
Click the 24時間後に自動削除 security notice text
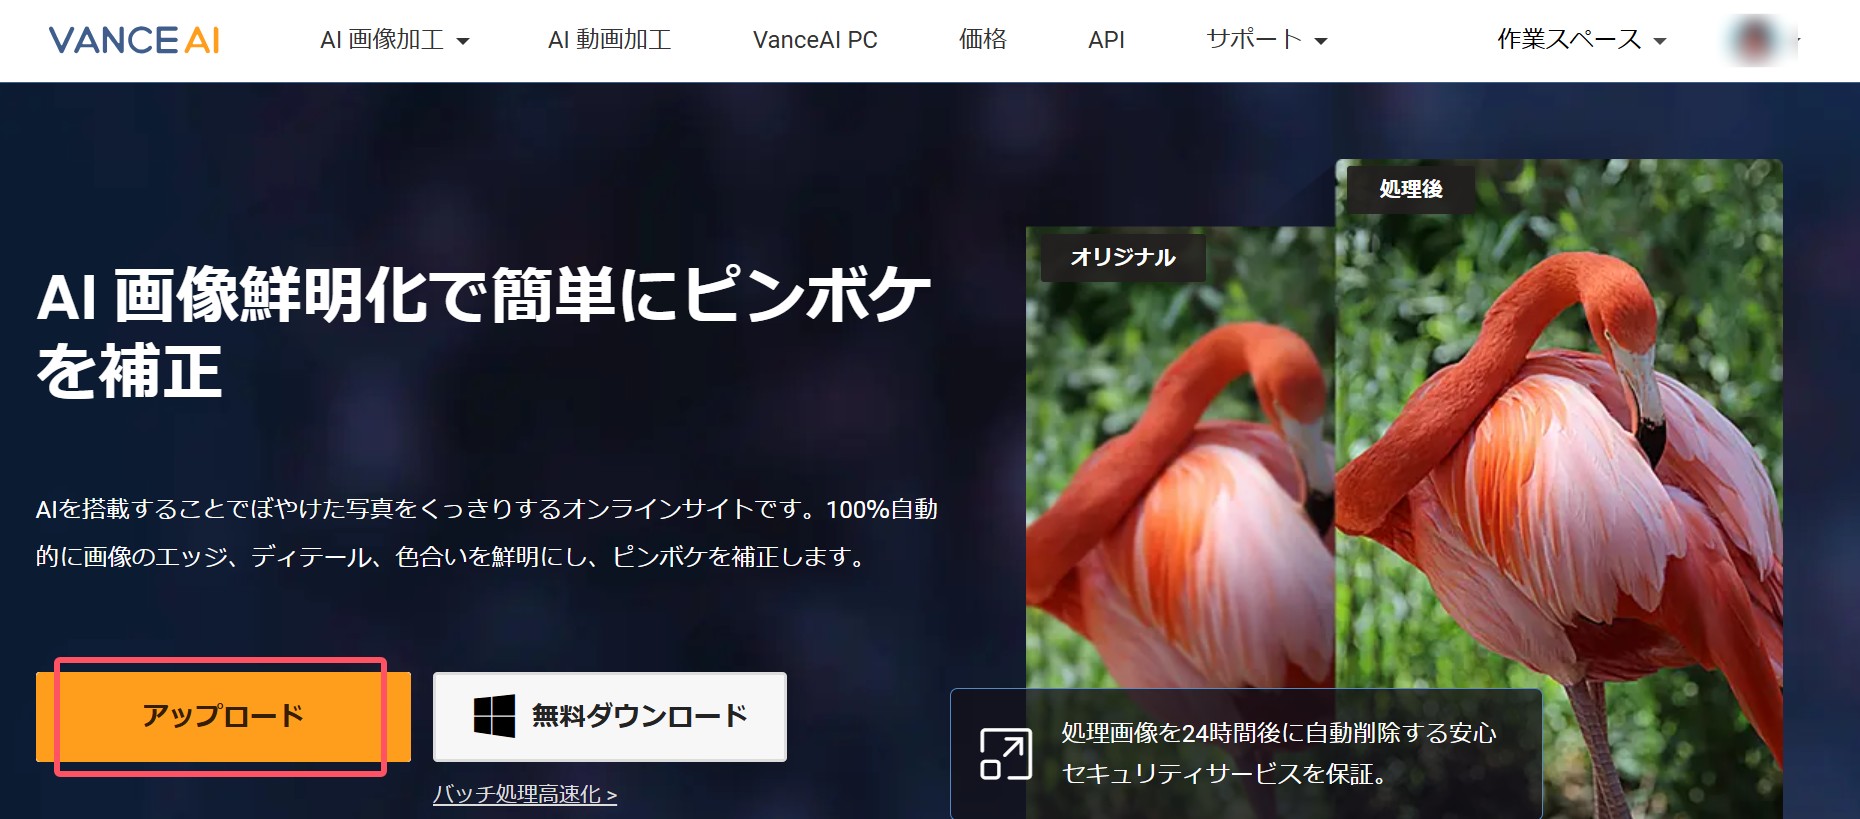(1278, 734)
